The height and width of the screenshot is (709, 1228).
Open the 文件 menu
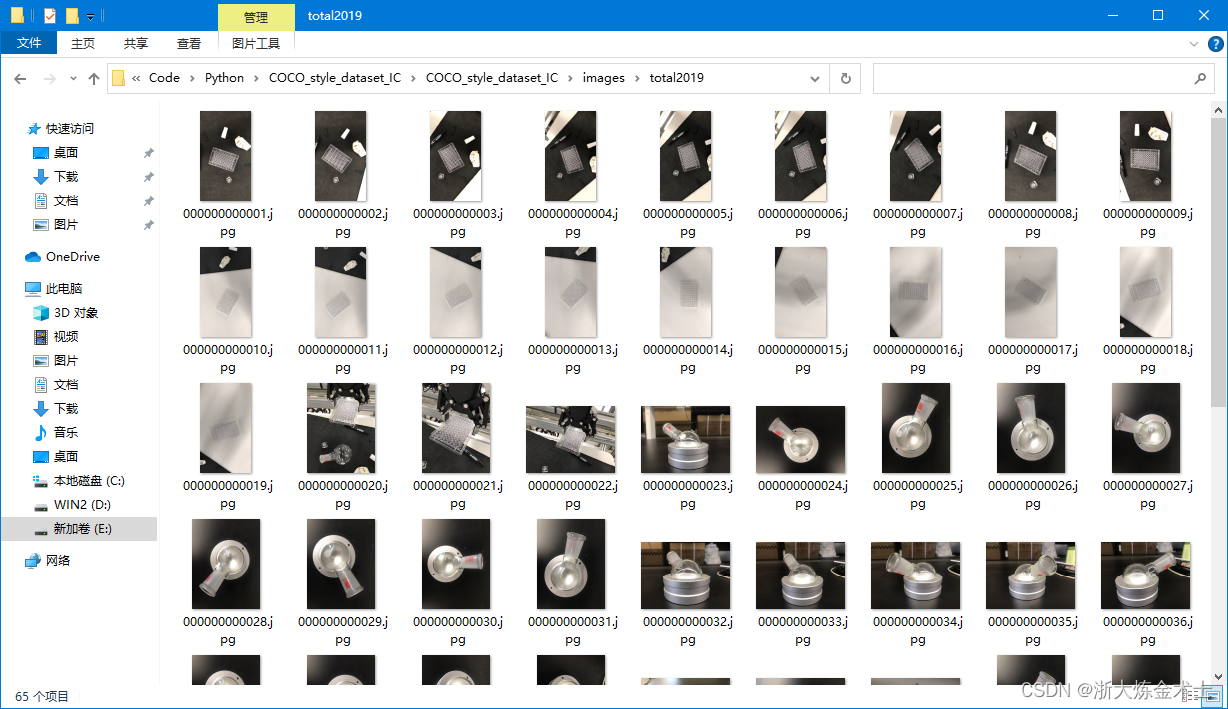pyautogui.click(x=29, y=43)
